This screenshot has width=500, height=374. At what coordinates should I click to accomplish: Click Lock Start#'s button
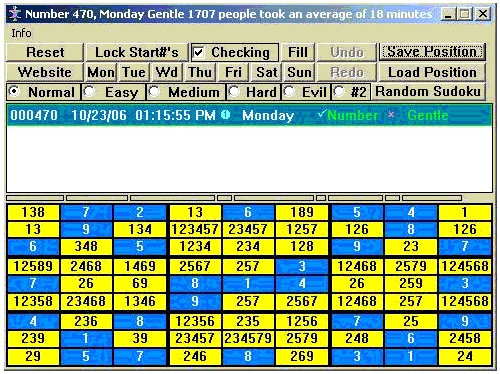[137, 52]
